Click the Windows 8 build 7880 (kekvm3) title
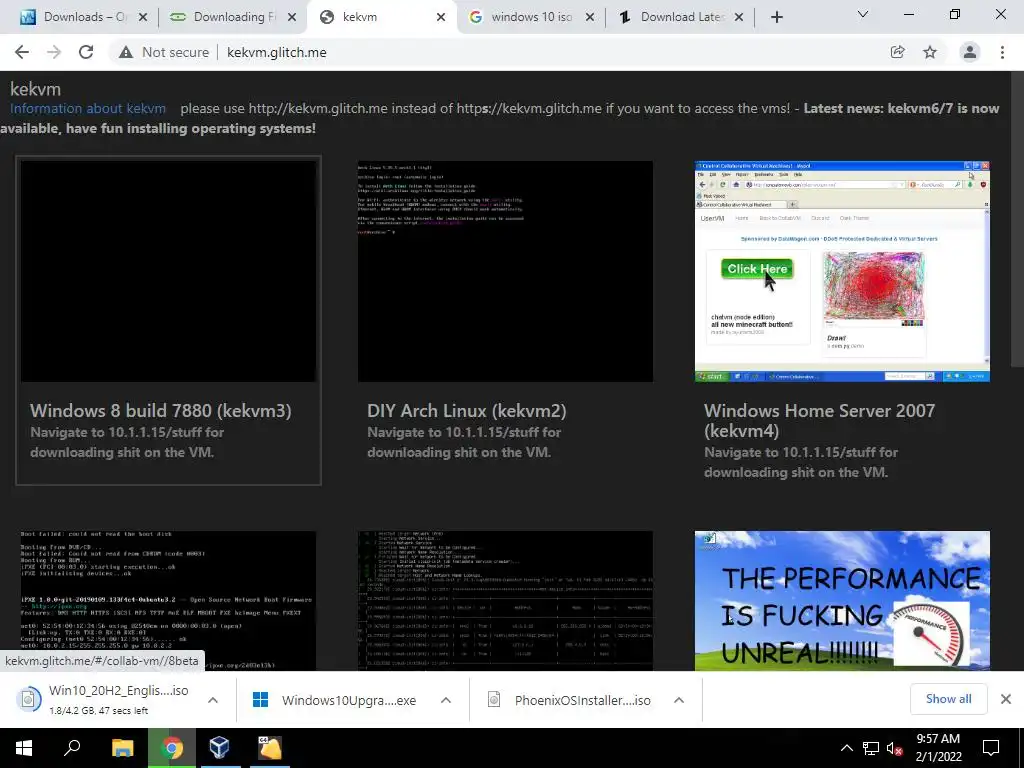Image resolution: width=1024 pixels, height=768 pixels. point(161,411)
